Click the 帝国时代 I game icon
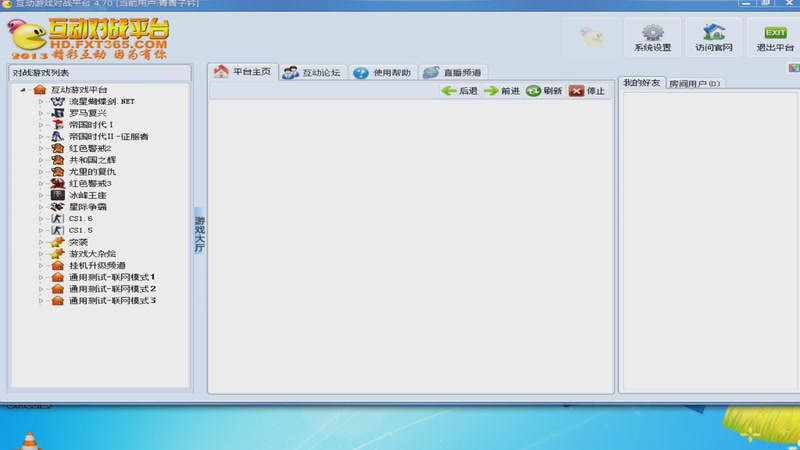 click(x=58, y=124)
